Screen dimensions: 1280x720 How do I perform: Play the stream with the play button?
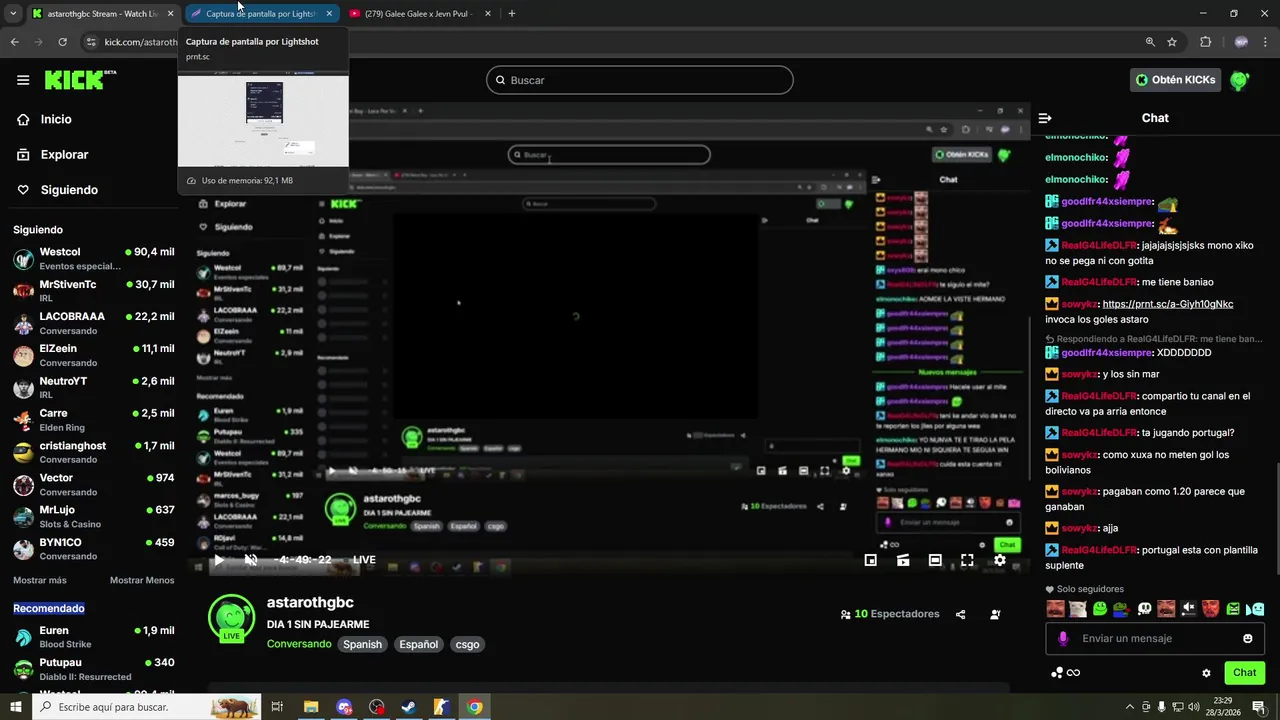coord(219,560)
